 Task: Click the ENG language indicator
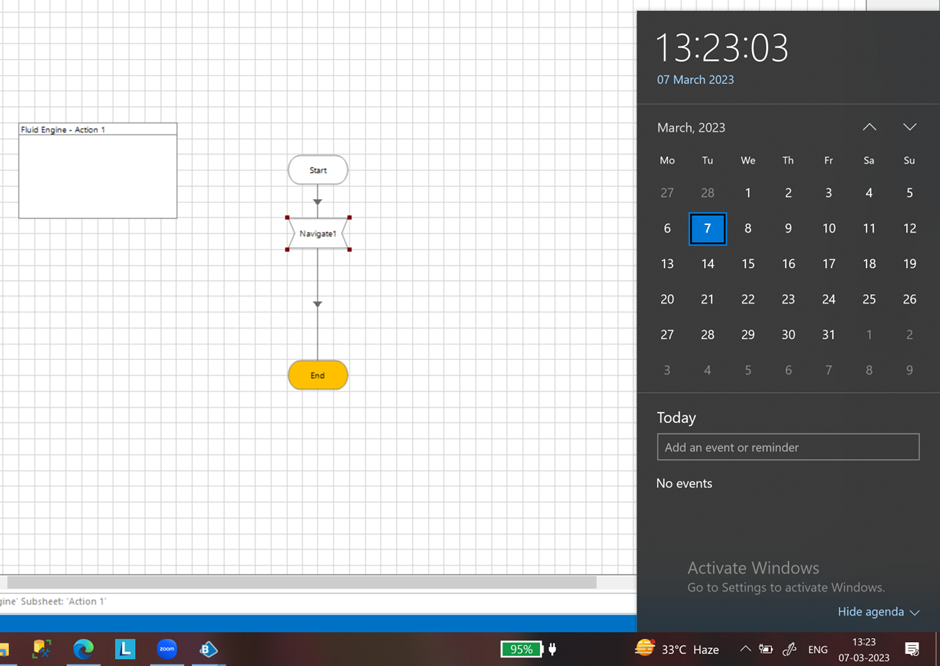point(818,649)
